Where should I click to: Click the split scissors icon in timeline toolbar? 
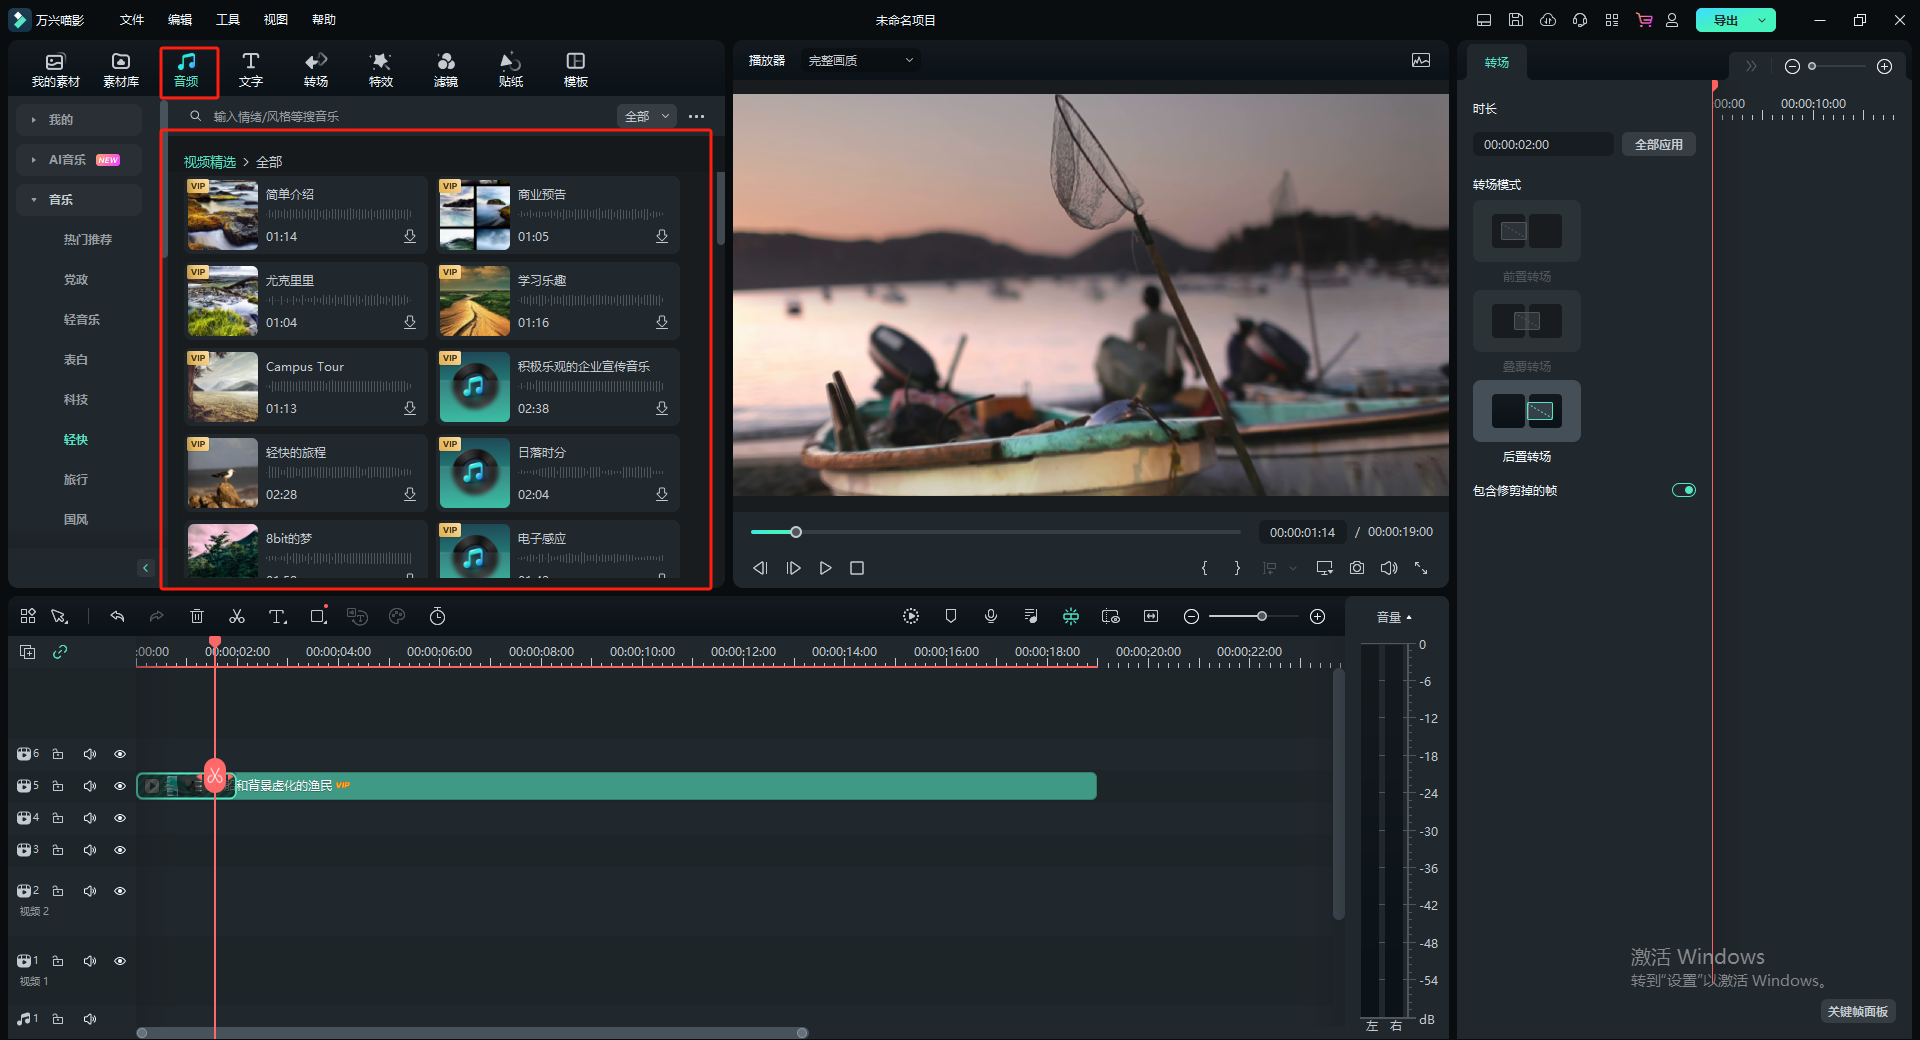tap(237, 617)
